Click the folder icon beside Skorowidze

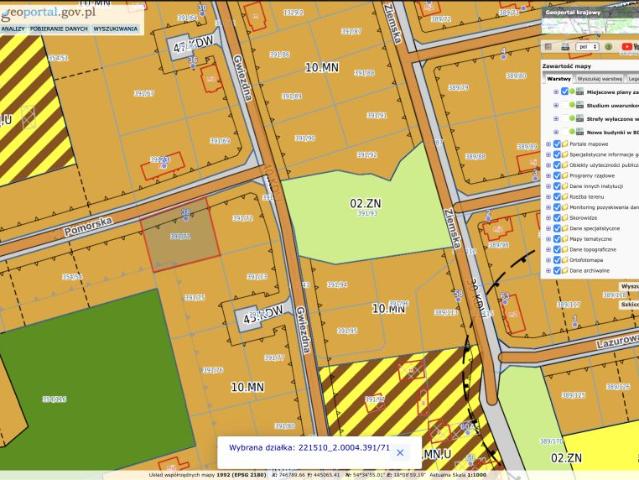coord(565,218)
